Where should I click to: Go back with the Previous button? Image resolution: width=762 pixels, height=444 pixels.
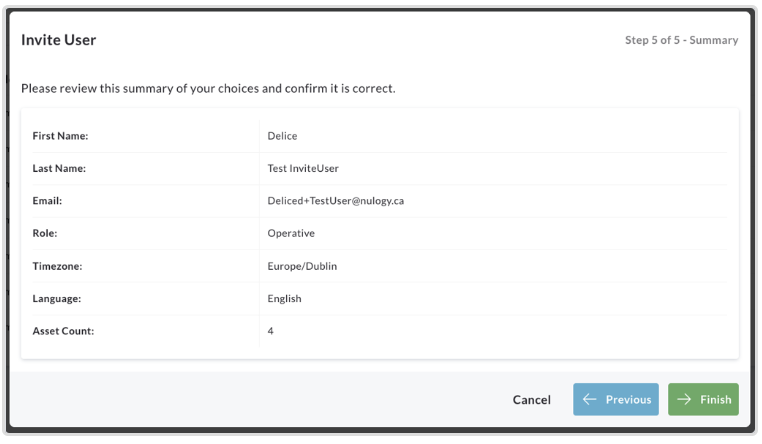tap(616, 399)
